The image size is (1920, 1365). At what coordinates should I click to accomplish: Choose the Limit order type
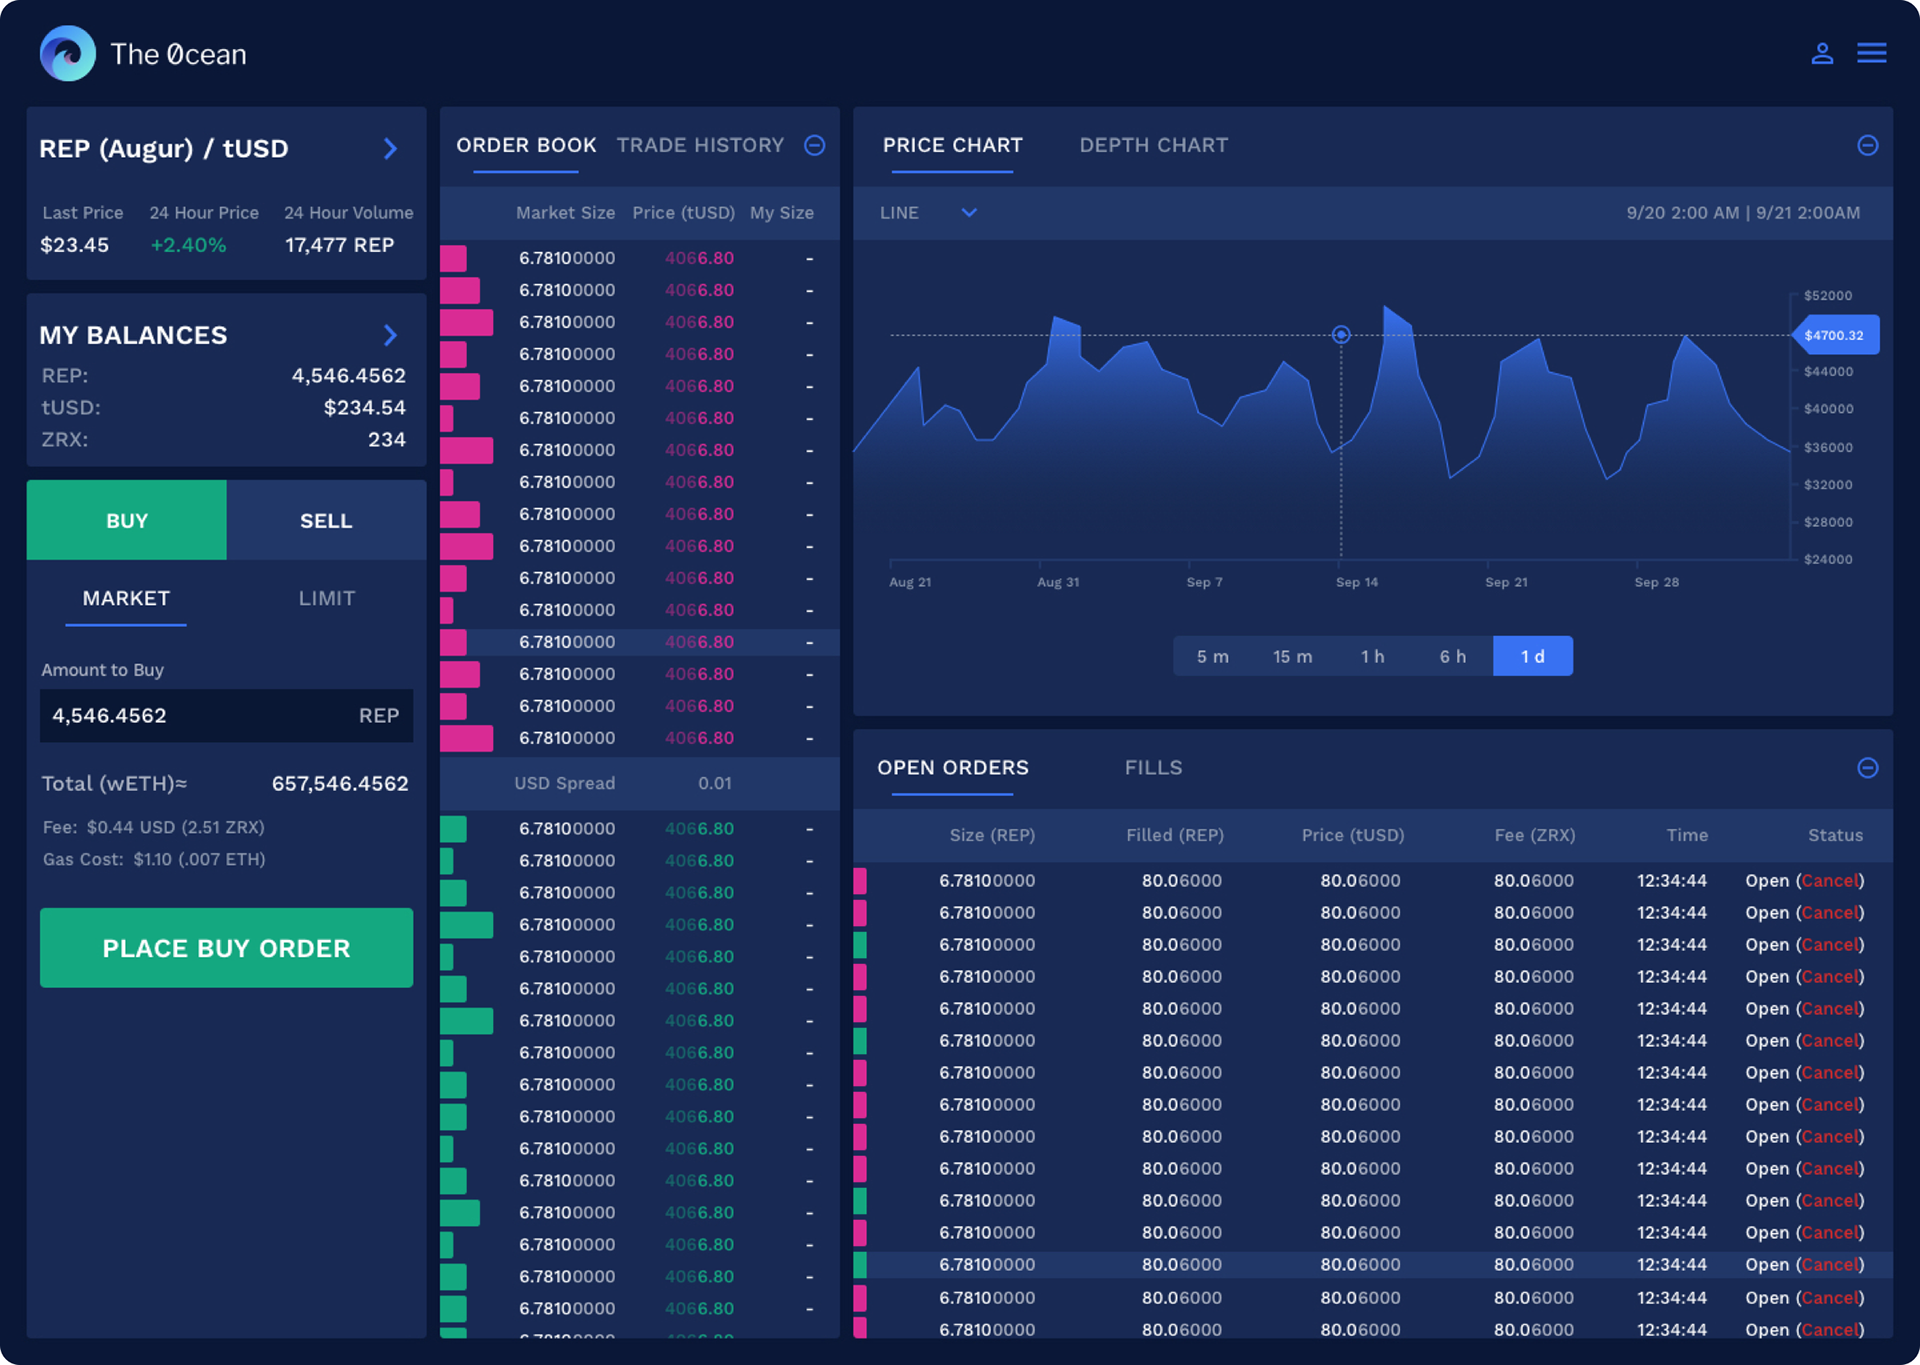click(x=326, y=598)
